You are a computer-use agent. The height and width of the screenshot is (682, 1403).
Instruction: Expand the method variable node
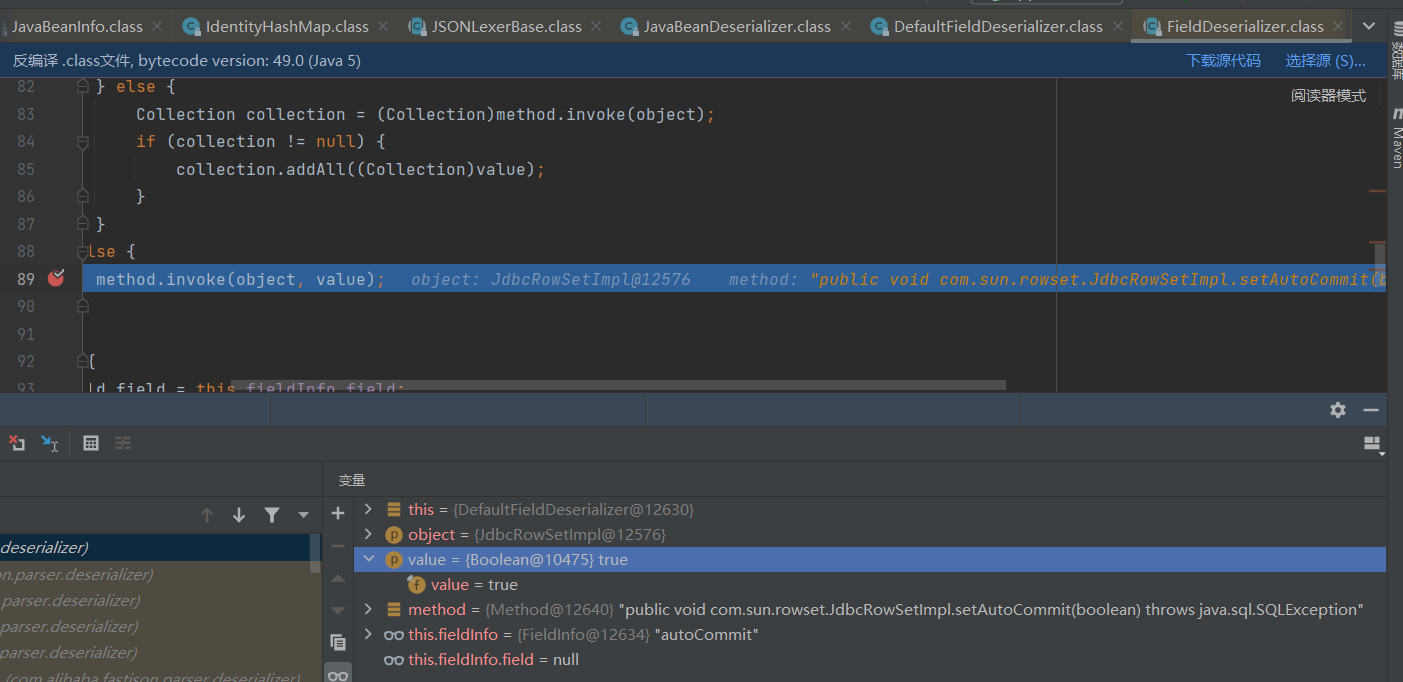tap(367, 608)
